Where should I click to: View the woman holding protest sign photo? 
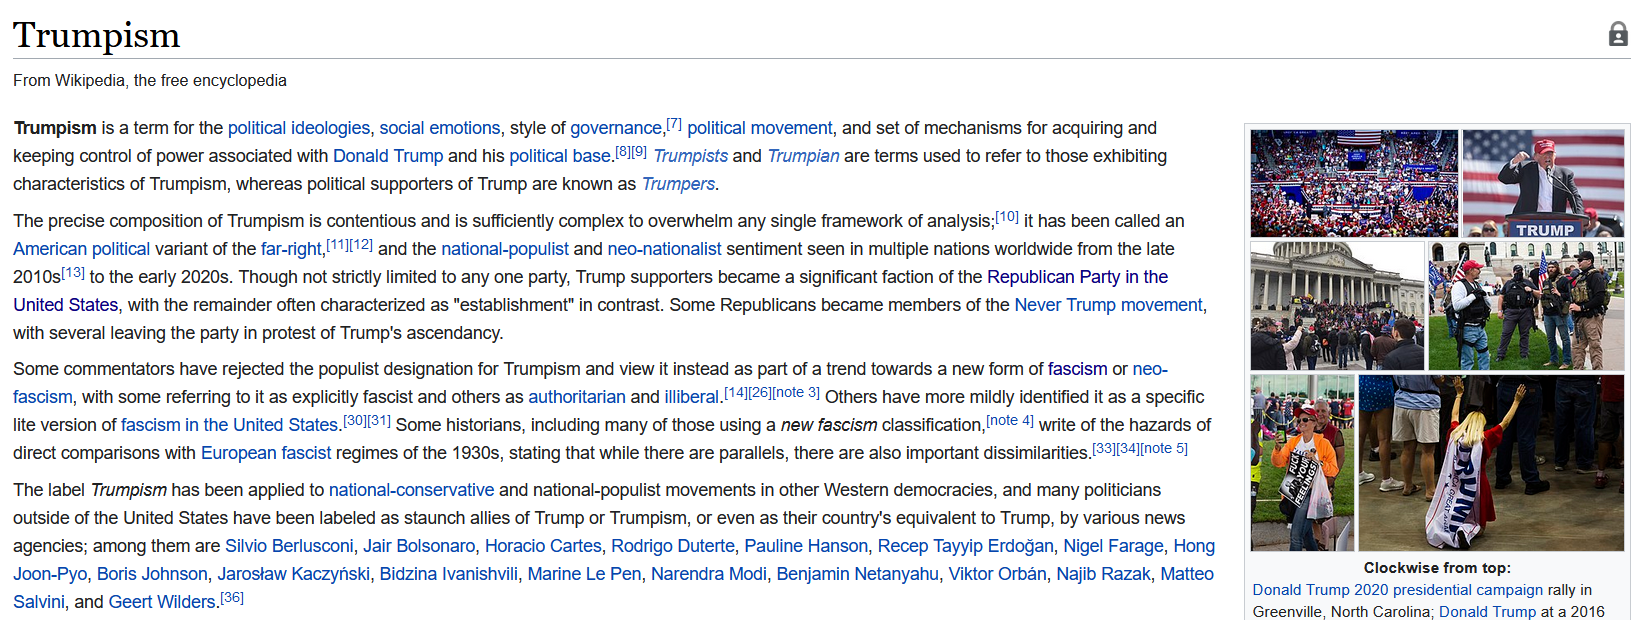point(1303,463)
